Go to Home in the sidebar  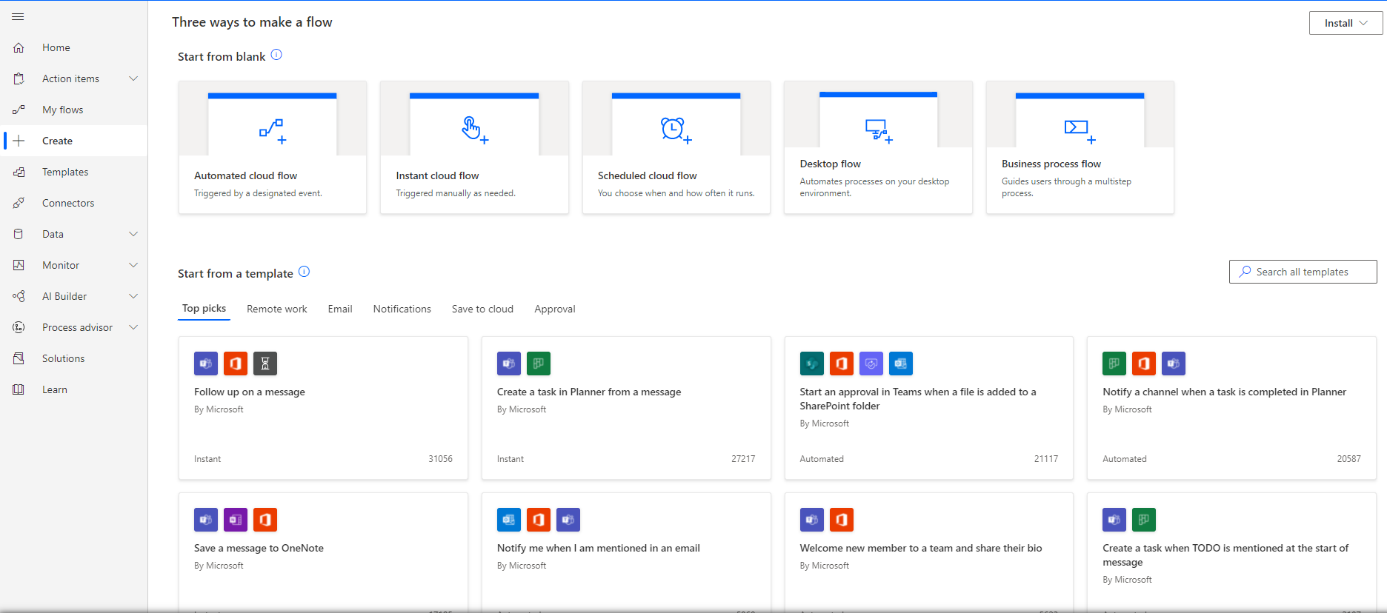click(74, 48)
